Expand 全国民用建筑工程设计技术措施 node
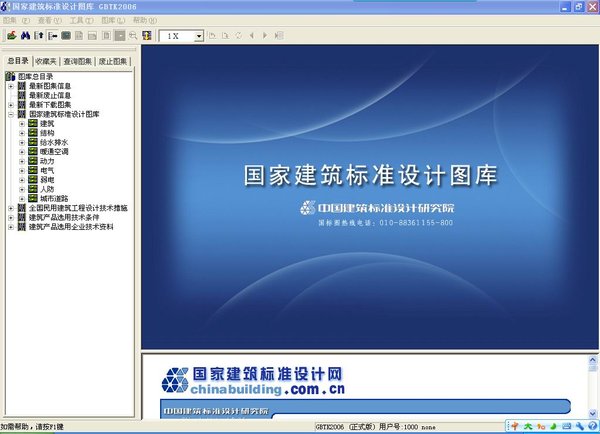Screen dimensions: 600x434 pyautogui.click(x=11, y=208)
